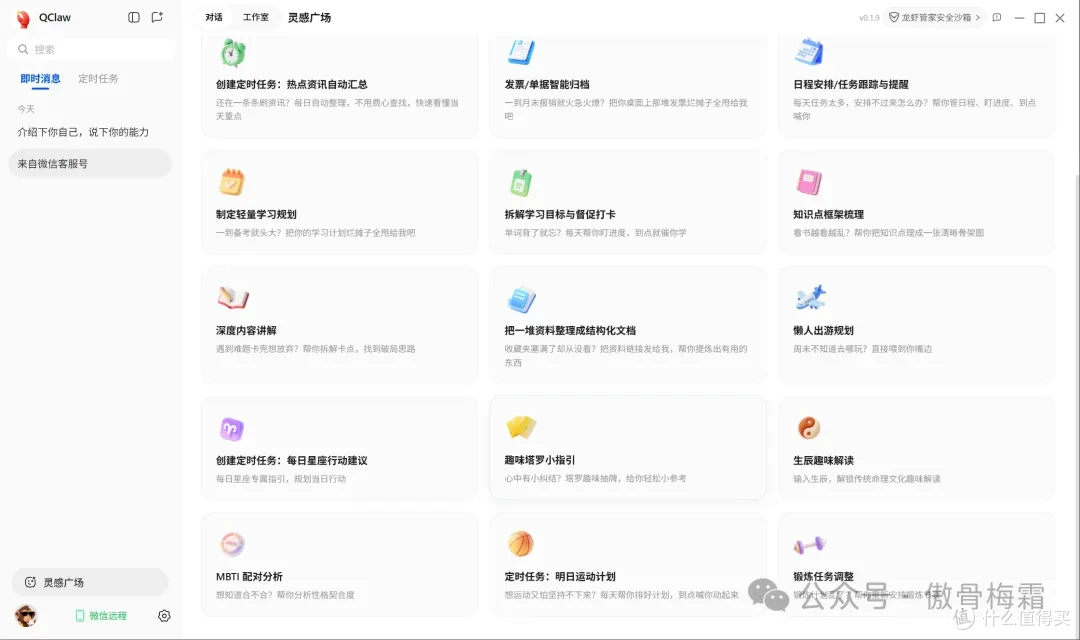The width and height of the screenshot is (1080, 640).
Task: Select the 拆解学习目标与督促打卡 card title
Action: [560, 214]
